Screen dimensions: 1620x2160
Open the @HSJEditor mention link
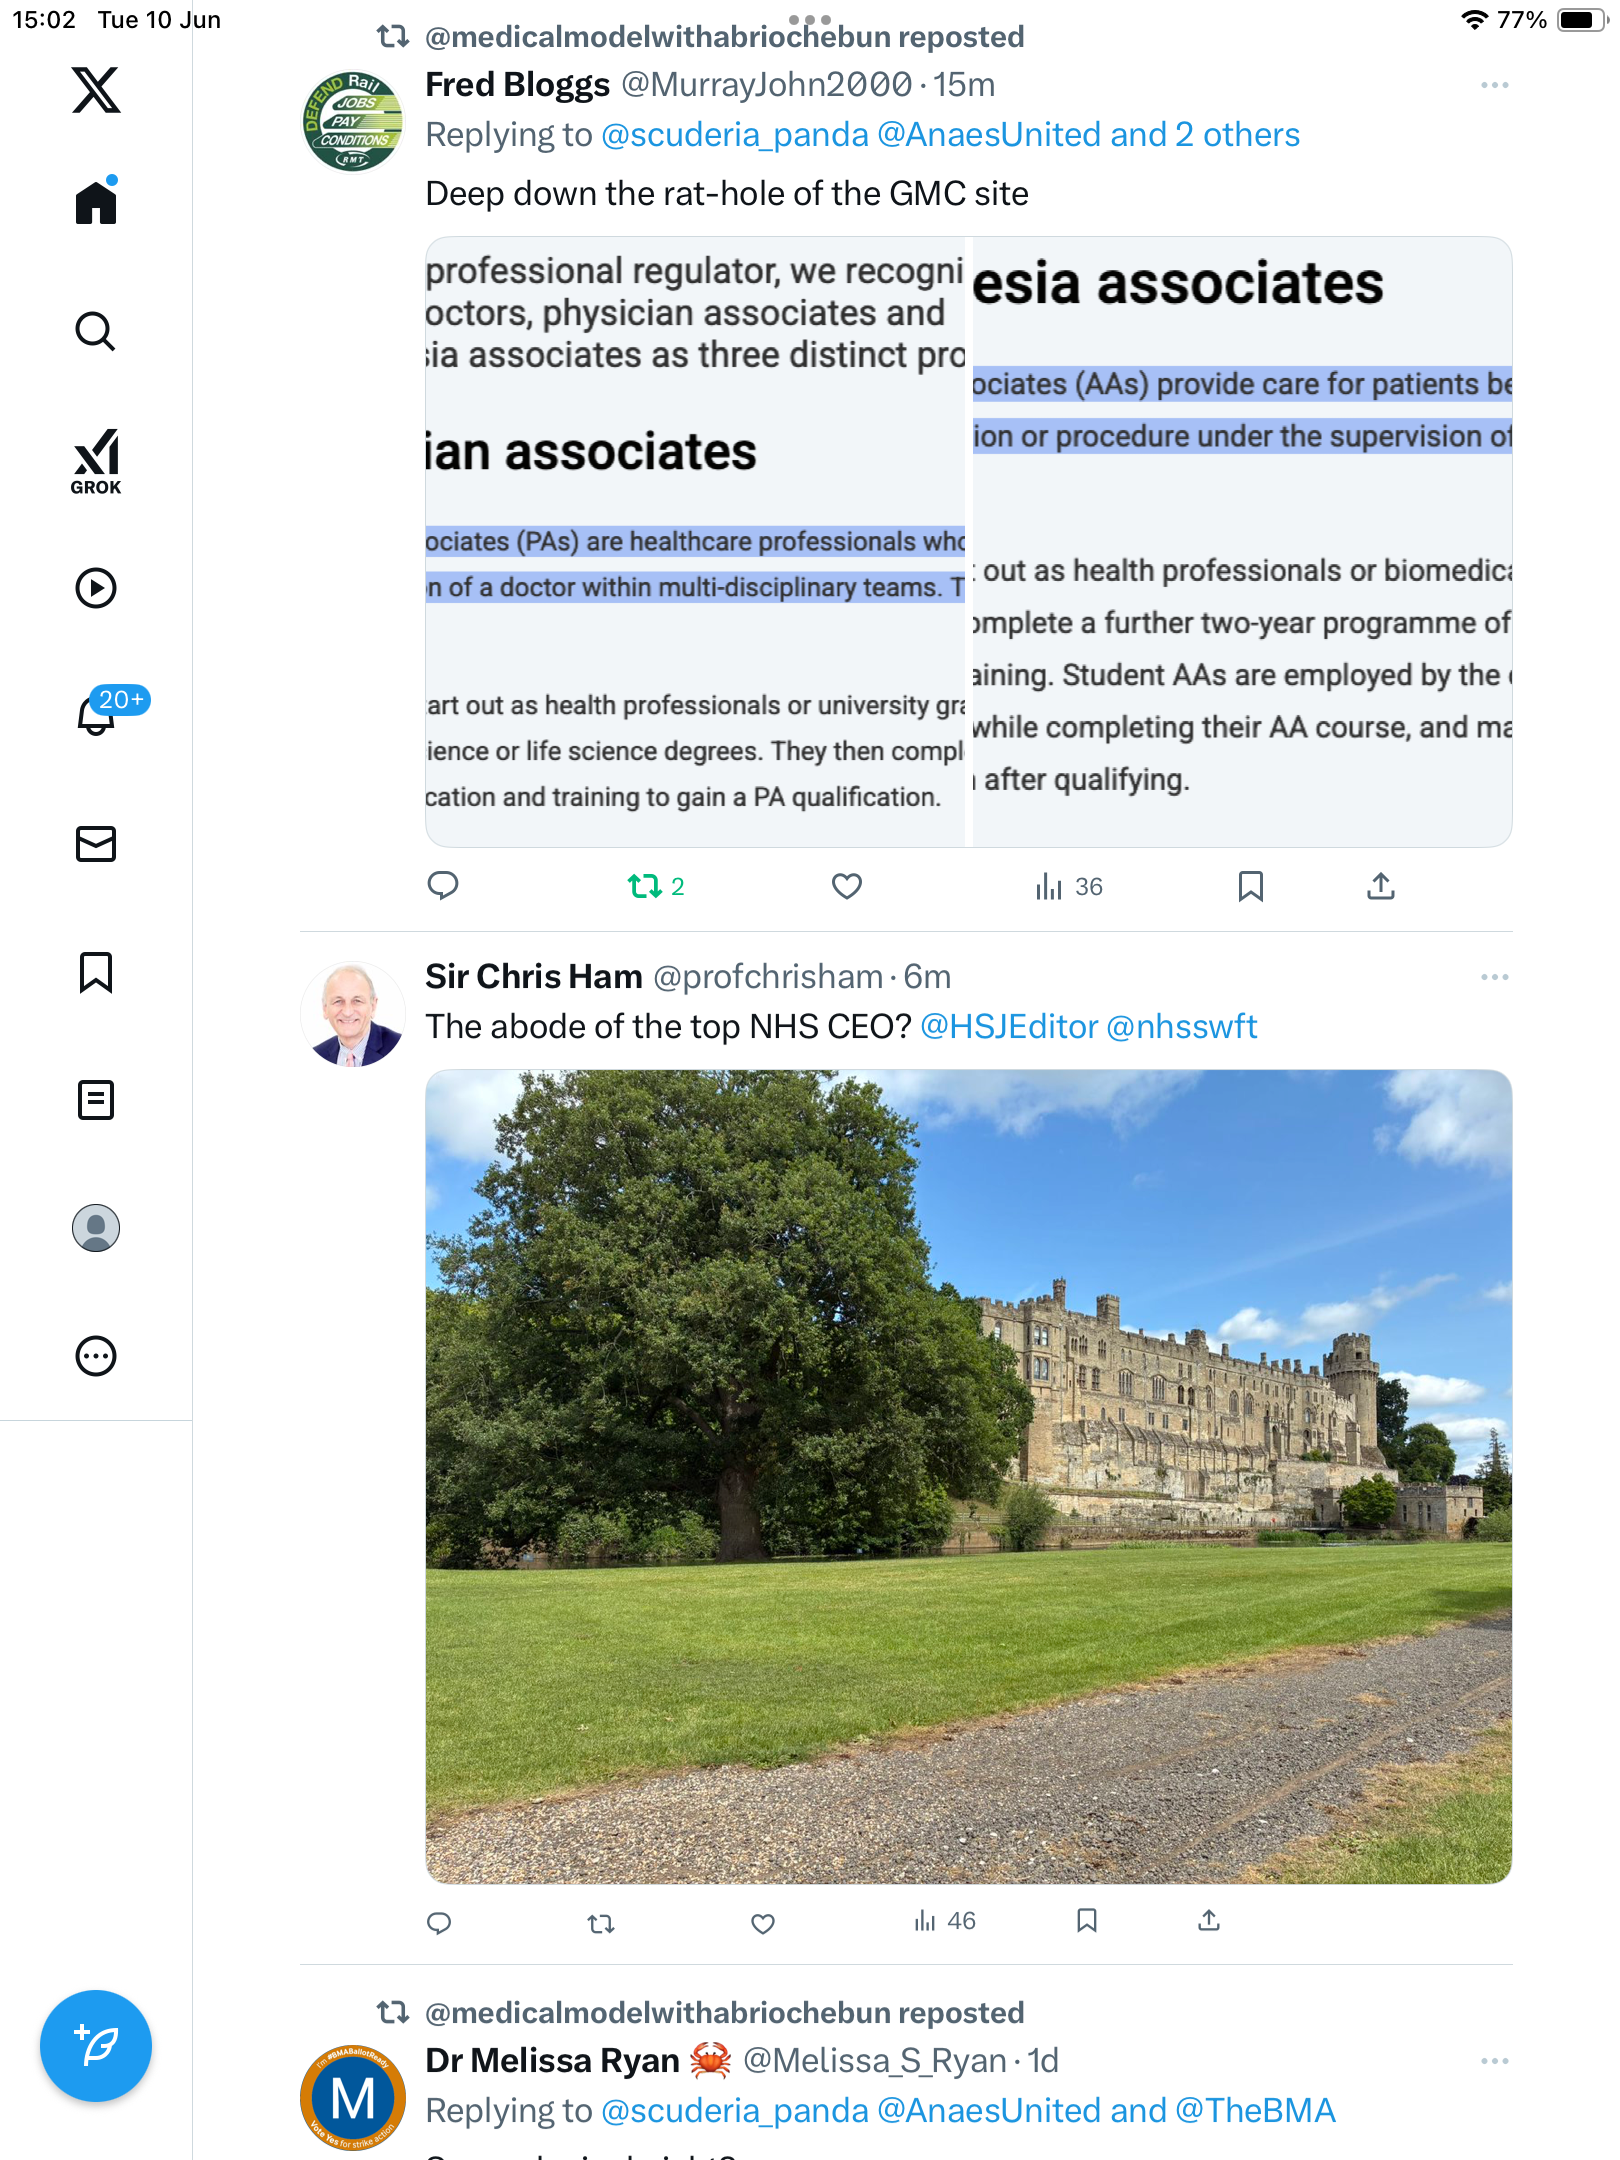click(1009, 1026)
